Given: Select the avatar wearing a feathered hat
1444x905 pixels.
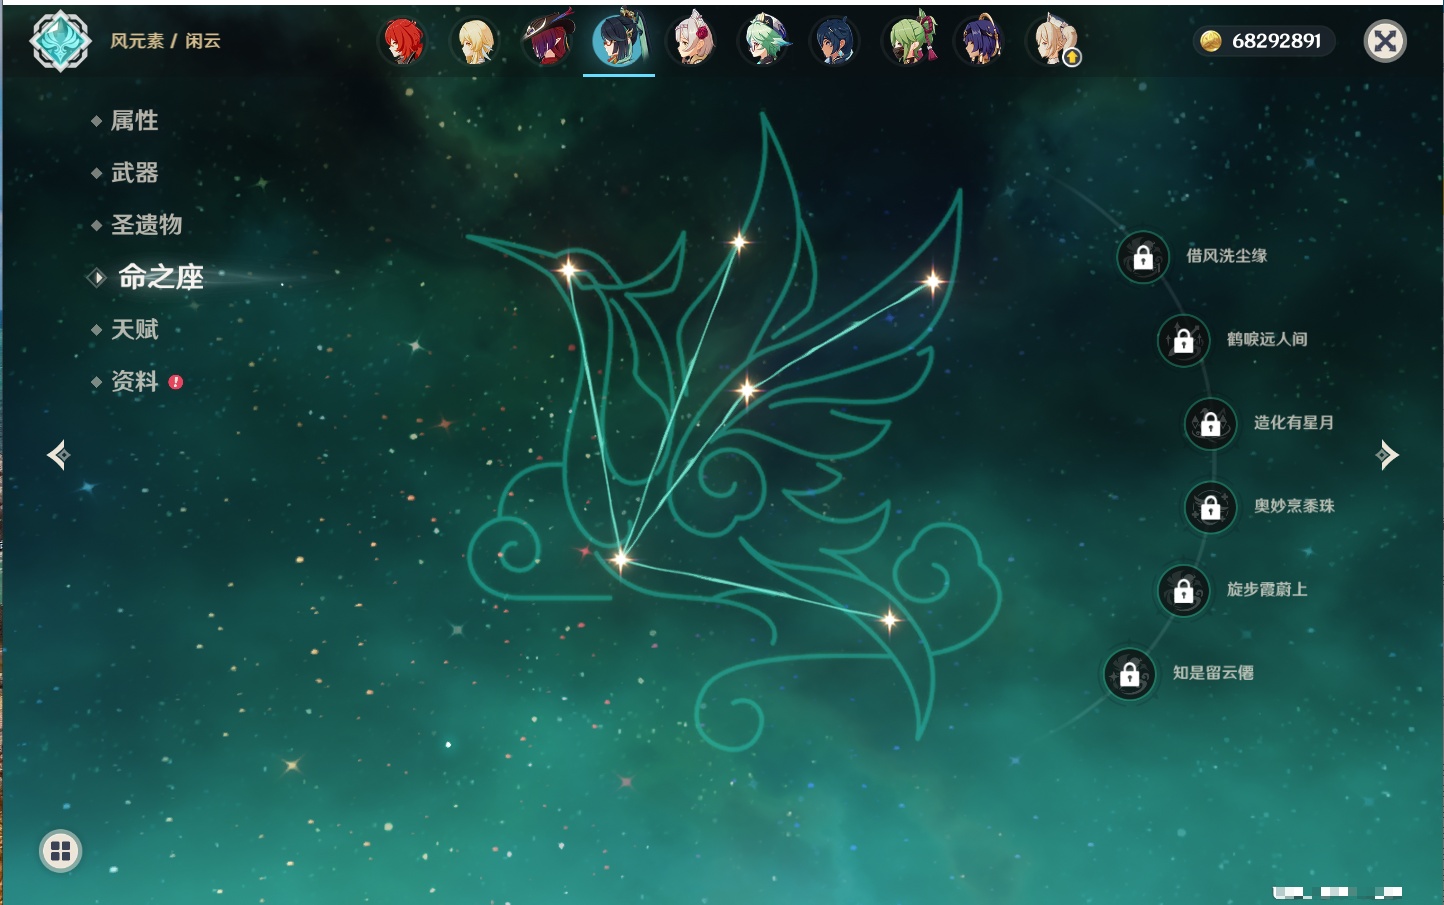Looking at the screenshot, I should click(x=548, y=42).
